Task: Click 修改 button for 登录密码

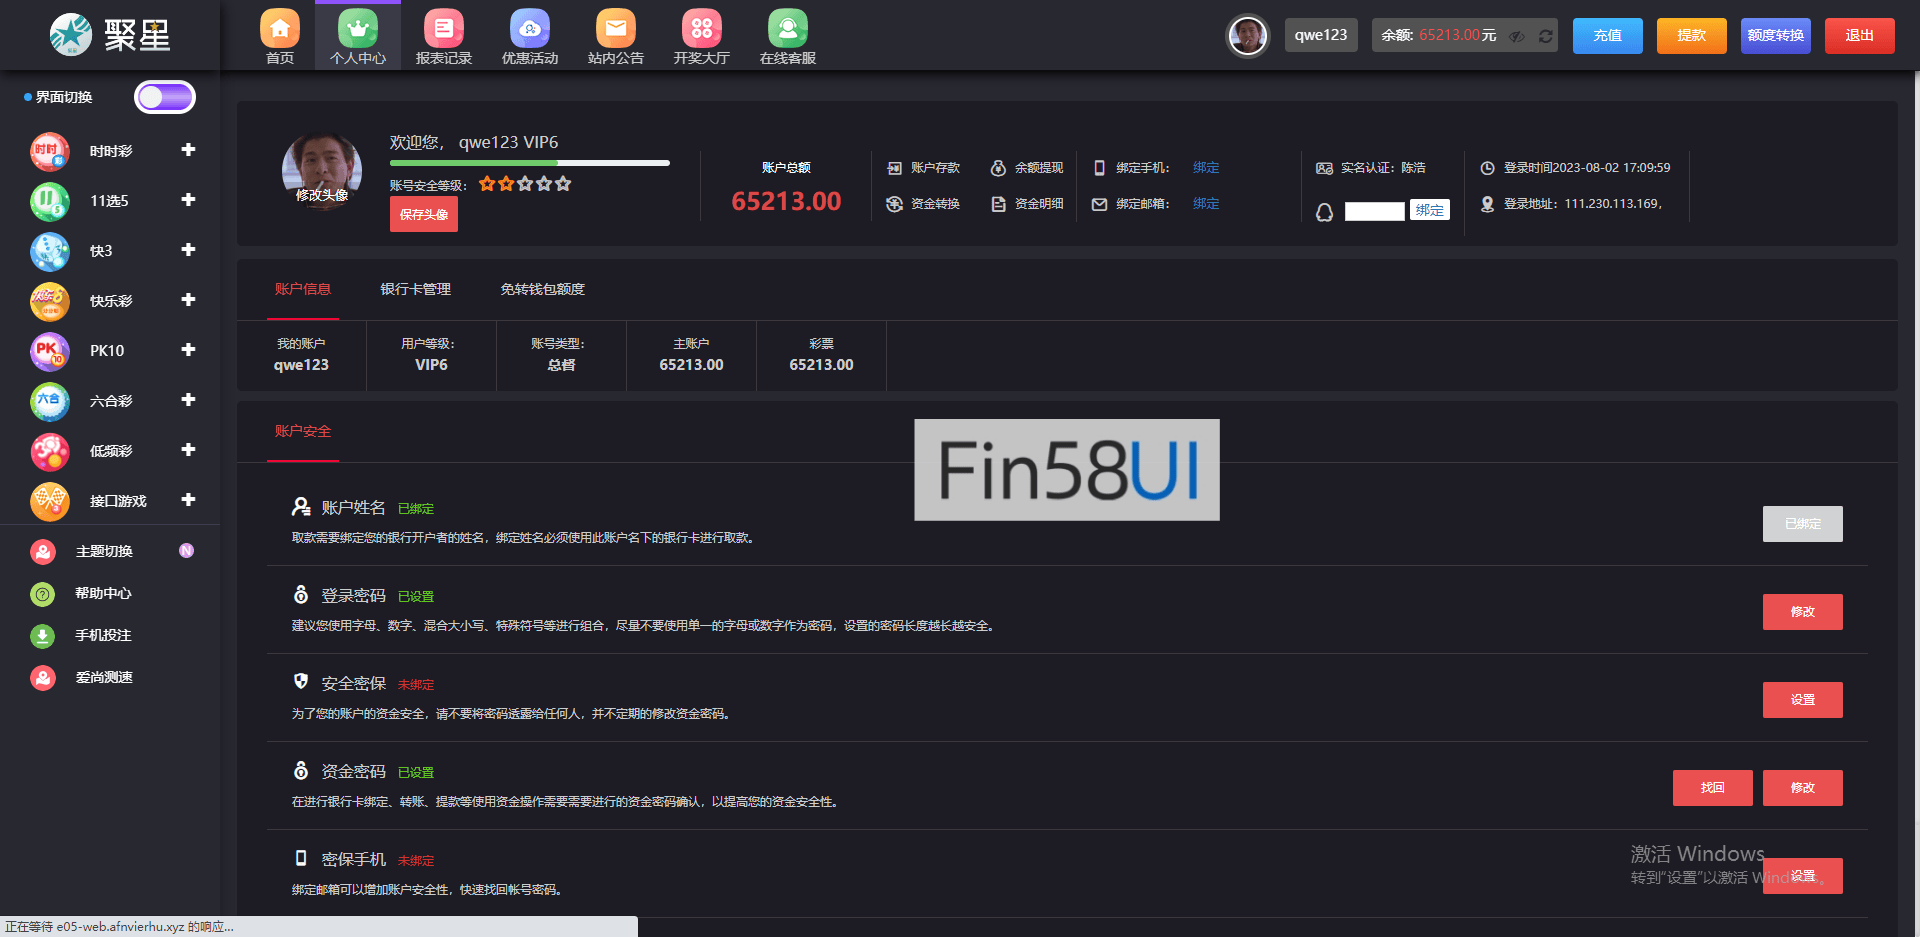Action: coord(1802,612)
